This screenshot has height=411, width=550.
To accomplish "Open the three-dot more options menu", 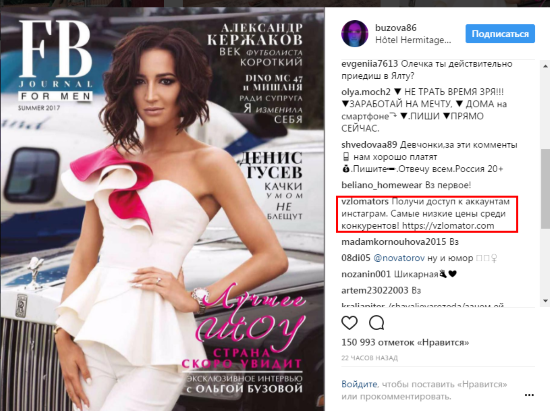I will [529, 395].
